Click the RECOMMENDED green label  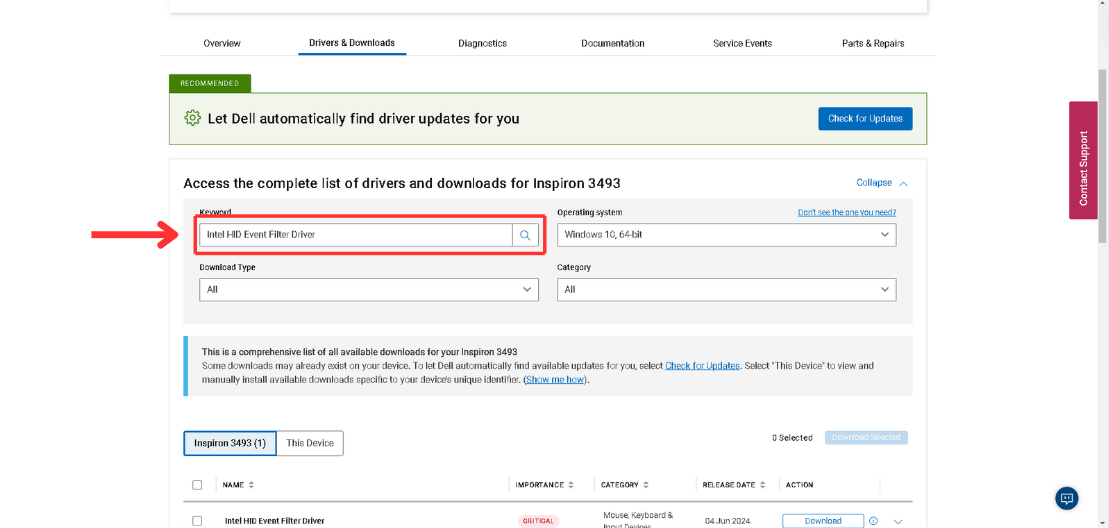pos(209,83)
